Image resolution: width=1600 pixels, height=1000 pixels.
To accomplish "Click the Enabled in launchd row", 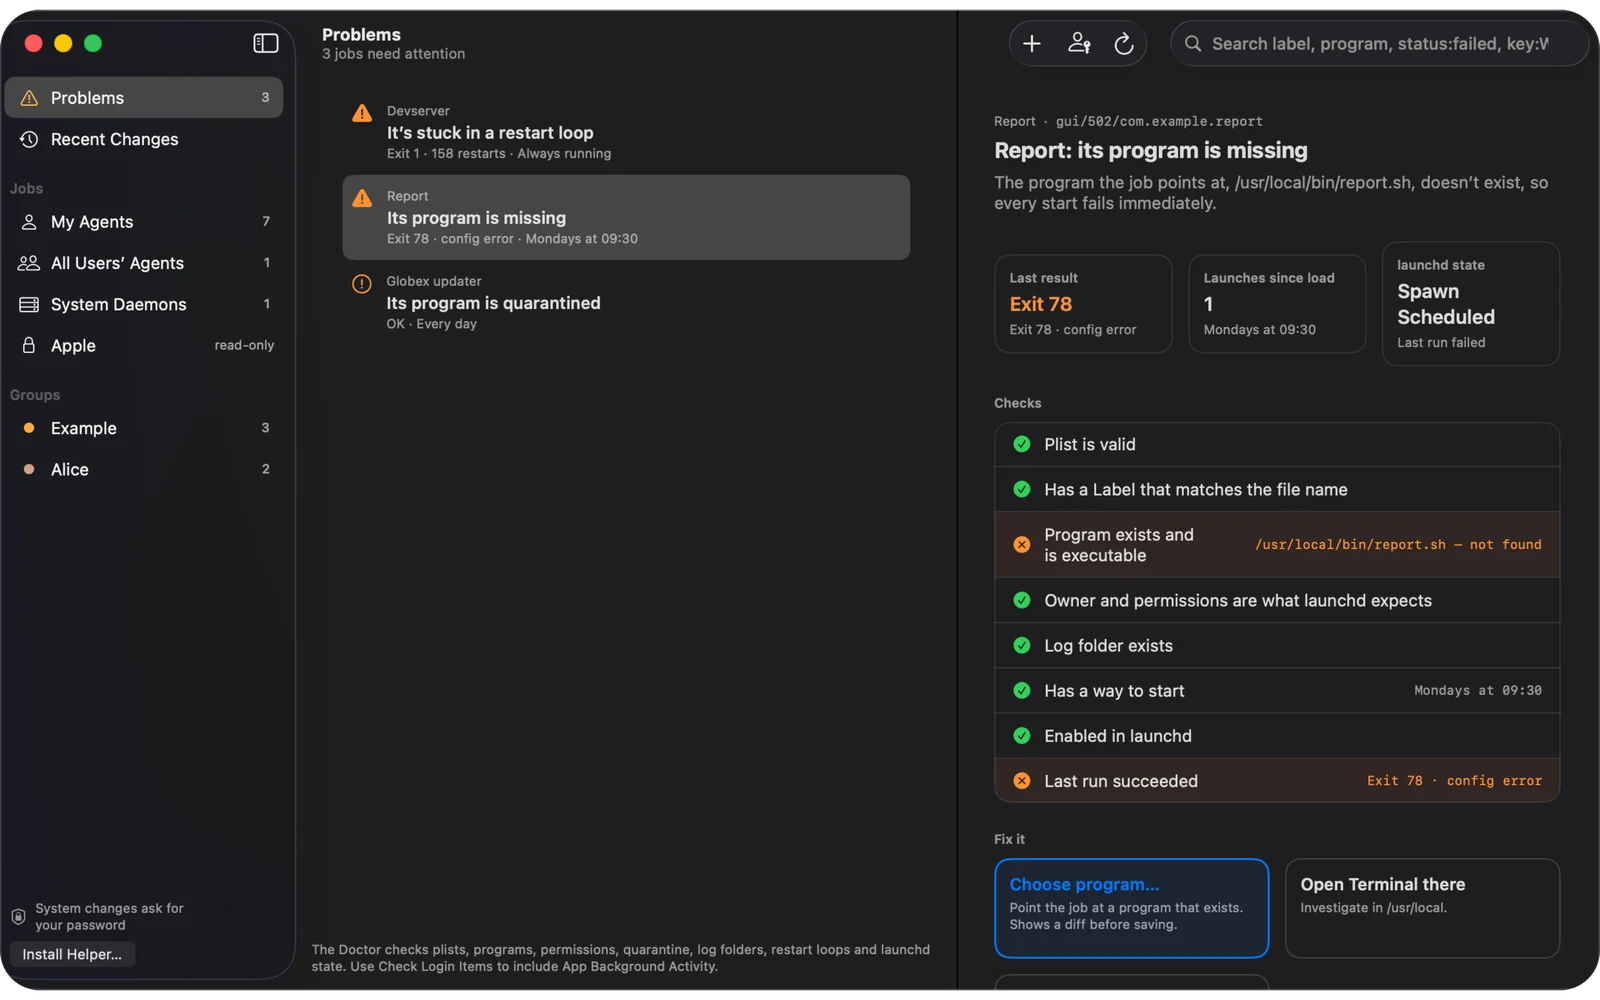I will (x=1277, y=736).
